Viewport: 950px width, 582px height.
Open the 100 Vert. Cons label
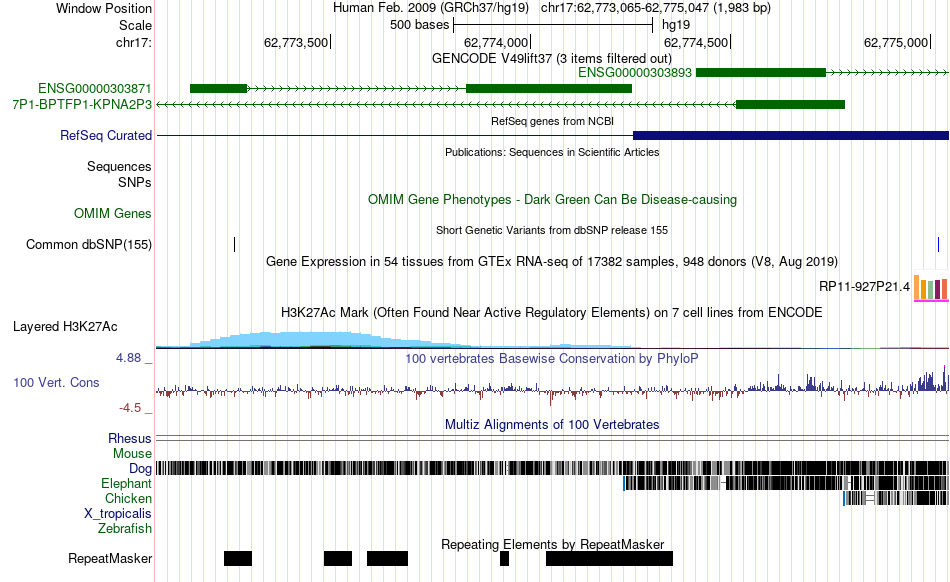coord(56,382)
